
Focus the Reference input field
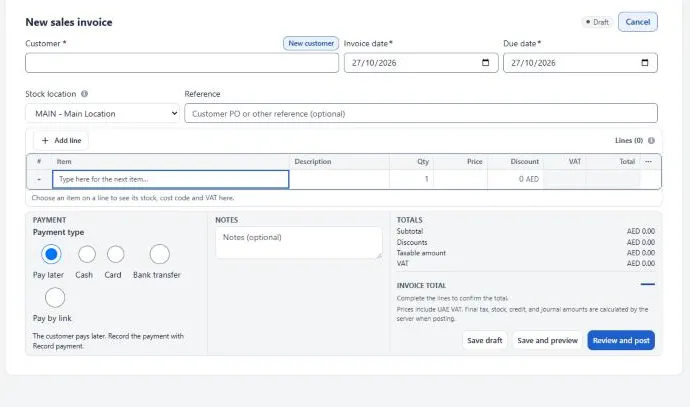coord(421,114)
